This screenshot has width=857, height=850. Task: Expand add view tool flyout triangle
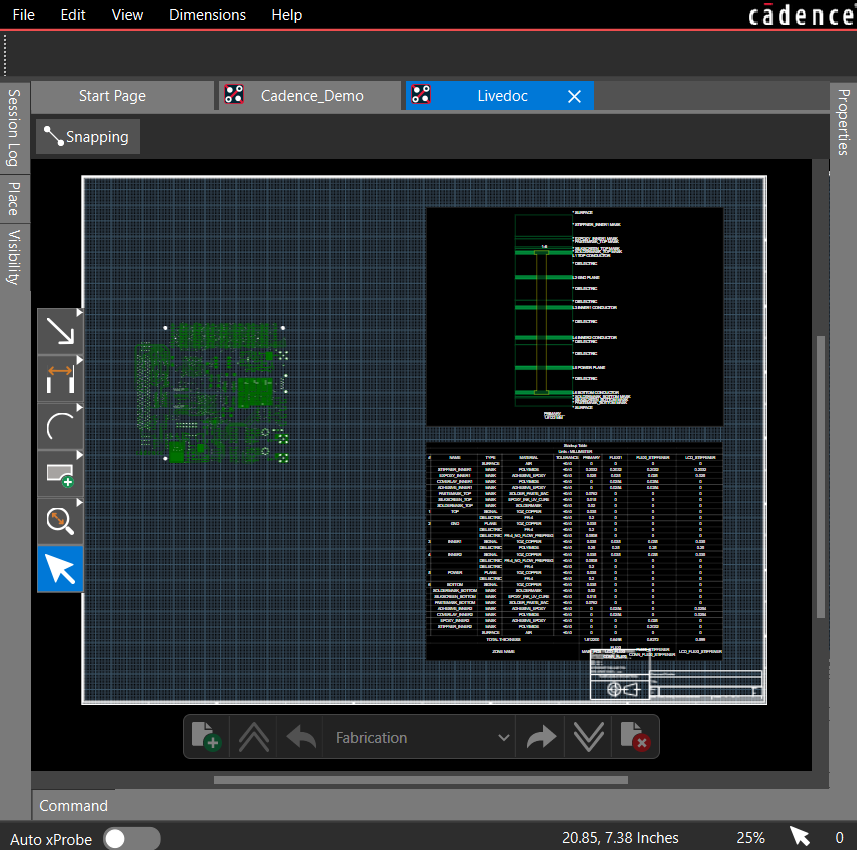point(79,455)
